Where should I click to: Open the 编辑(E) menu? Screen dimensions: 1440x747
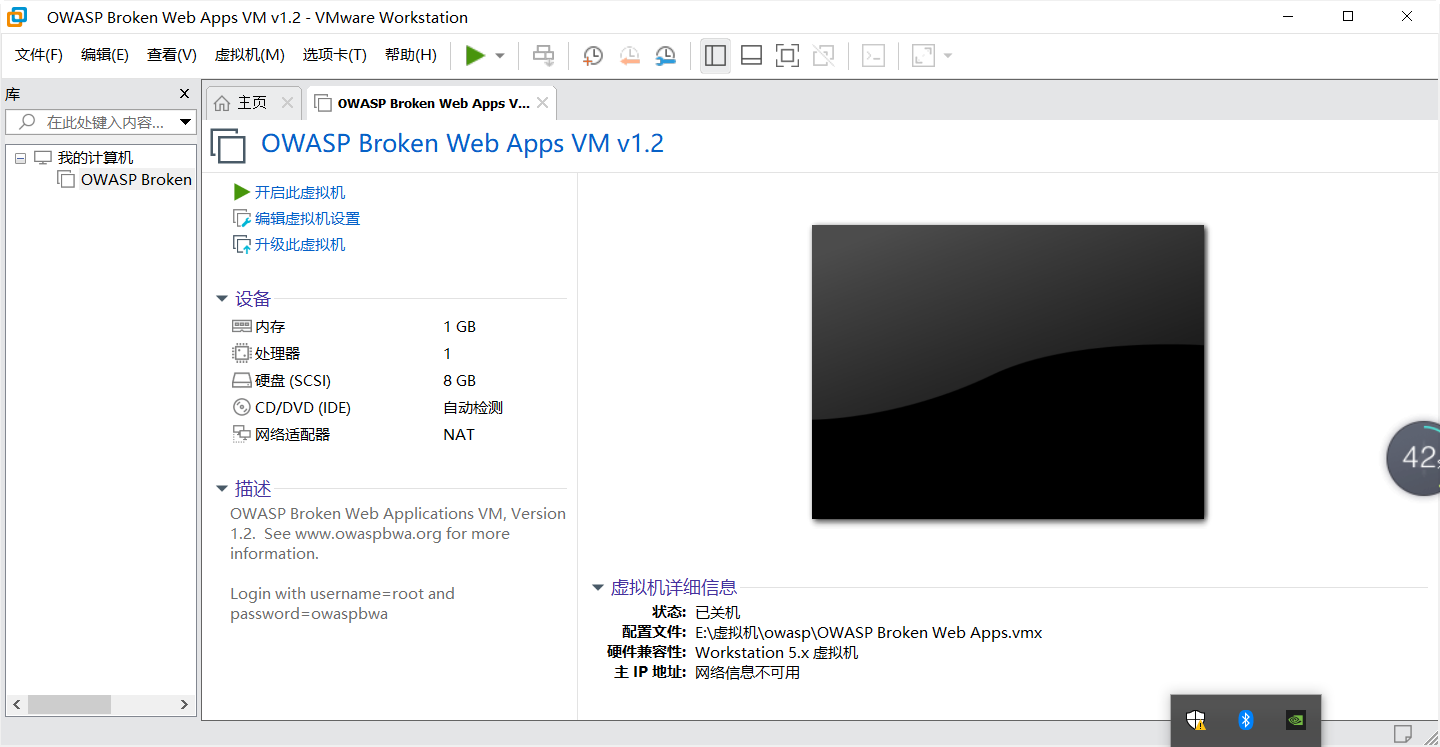(105, 55)
